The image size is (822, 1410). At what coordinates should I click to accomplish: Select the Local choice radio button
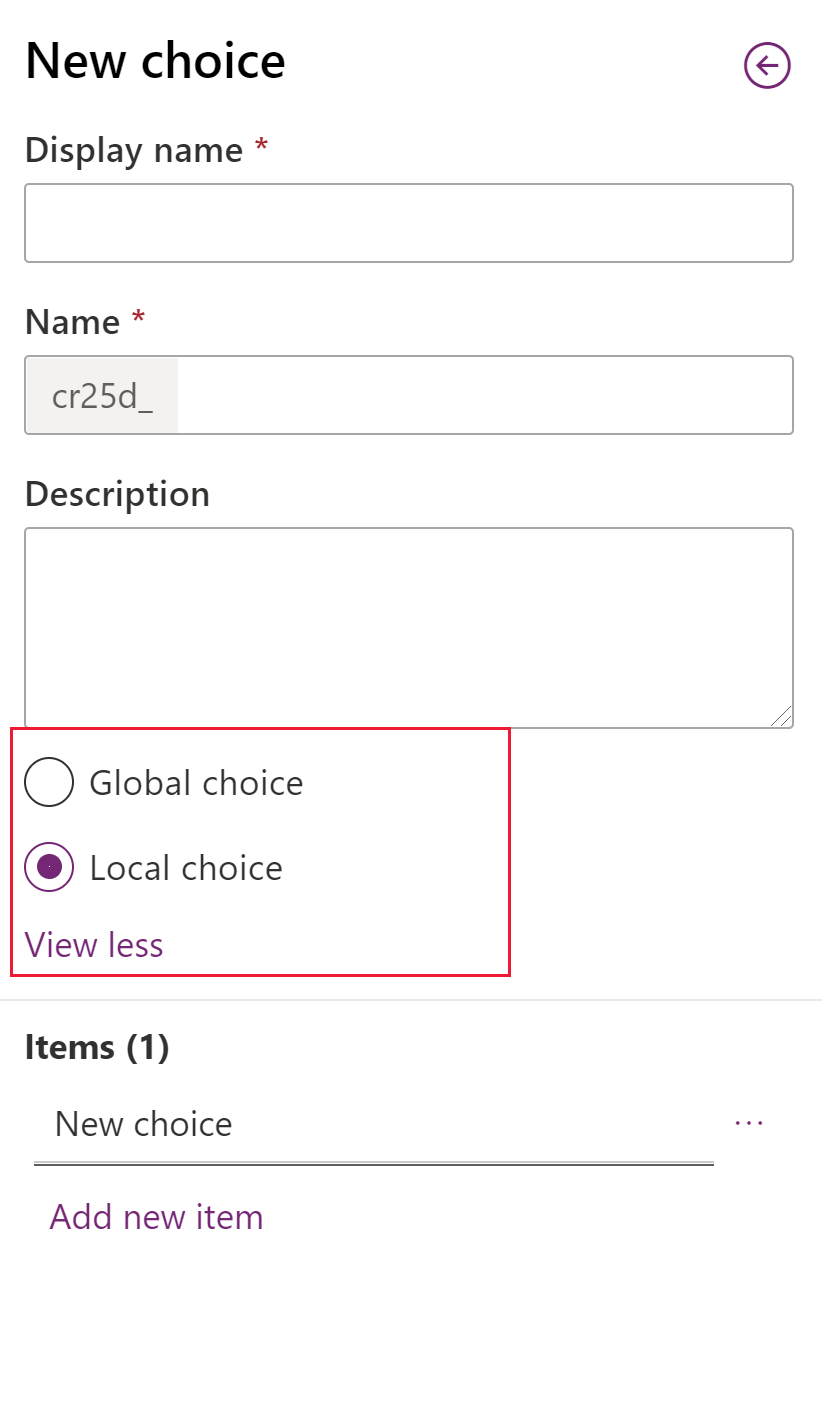coord(49,867)
